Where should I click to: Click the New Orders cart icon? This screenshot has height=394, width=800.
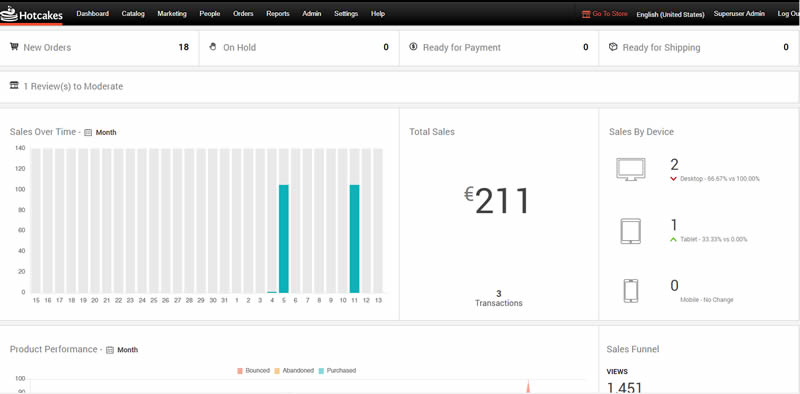(x=14, y=47)
